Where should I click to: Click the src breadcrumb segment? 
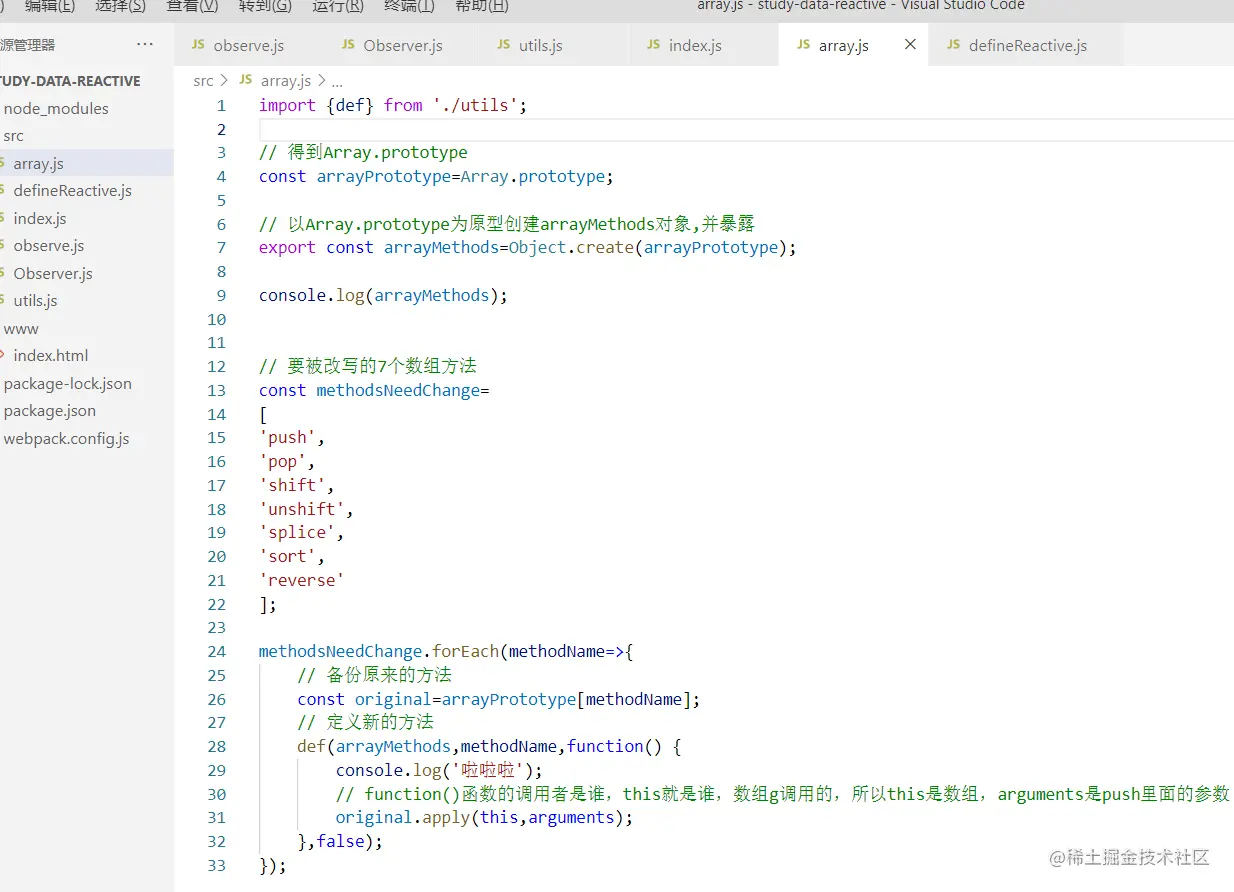pos(204,80)
